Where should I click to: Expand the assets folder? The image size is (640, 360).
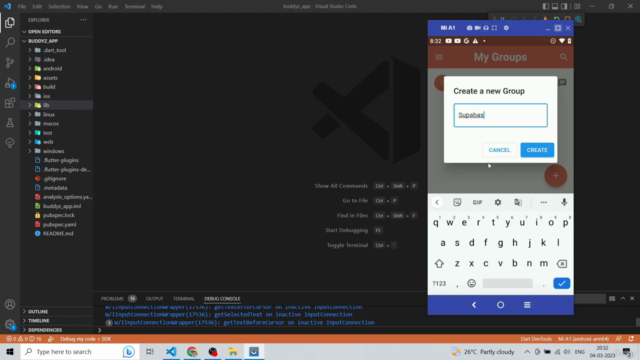(57, 78)
